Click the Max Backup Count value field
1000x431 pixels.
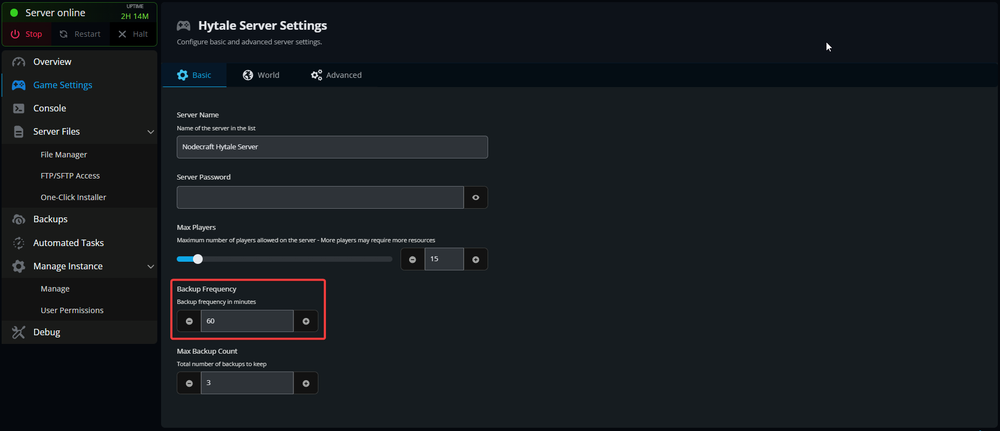point(247,383)
